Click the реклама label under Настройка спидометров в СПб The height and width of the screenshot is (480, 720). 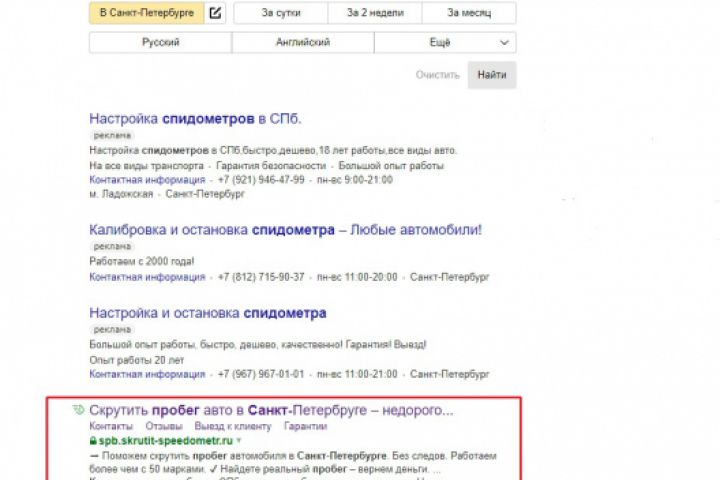coord(112,136)
